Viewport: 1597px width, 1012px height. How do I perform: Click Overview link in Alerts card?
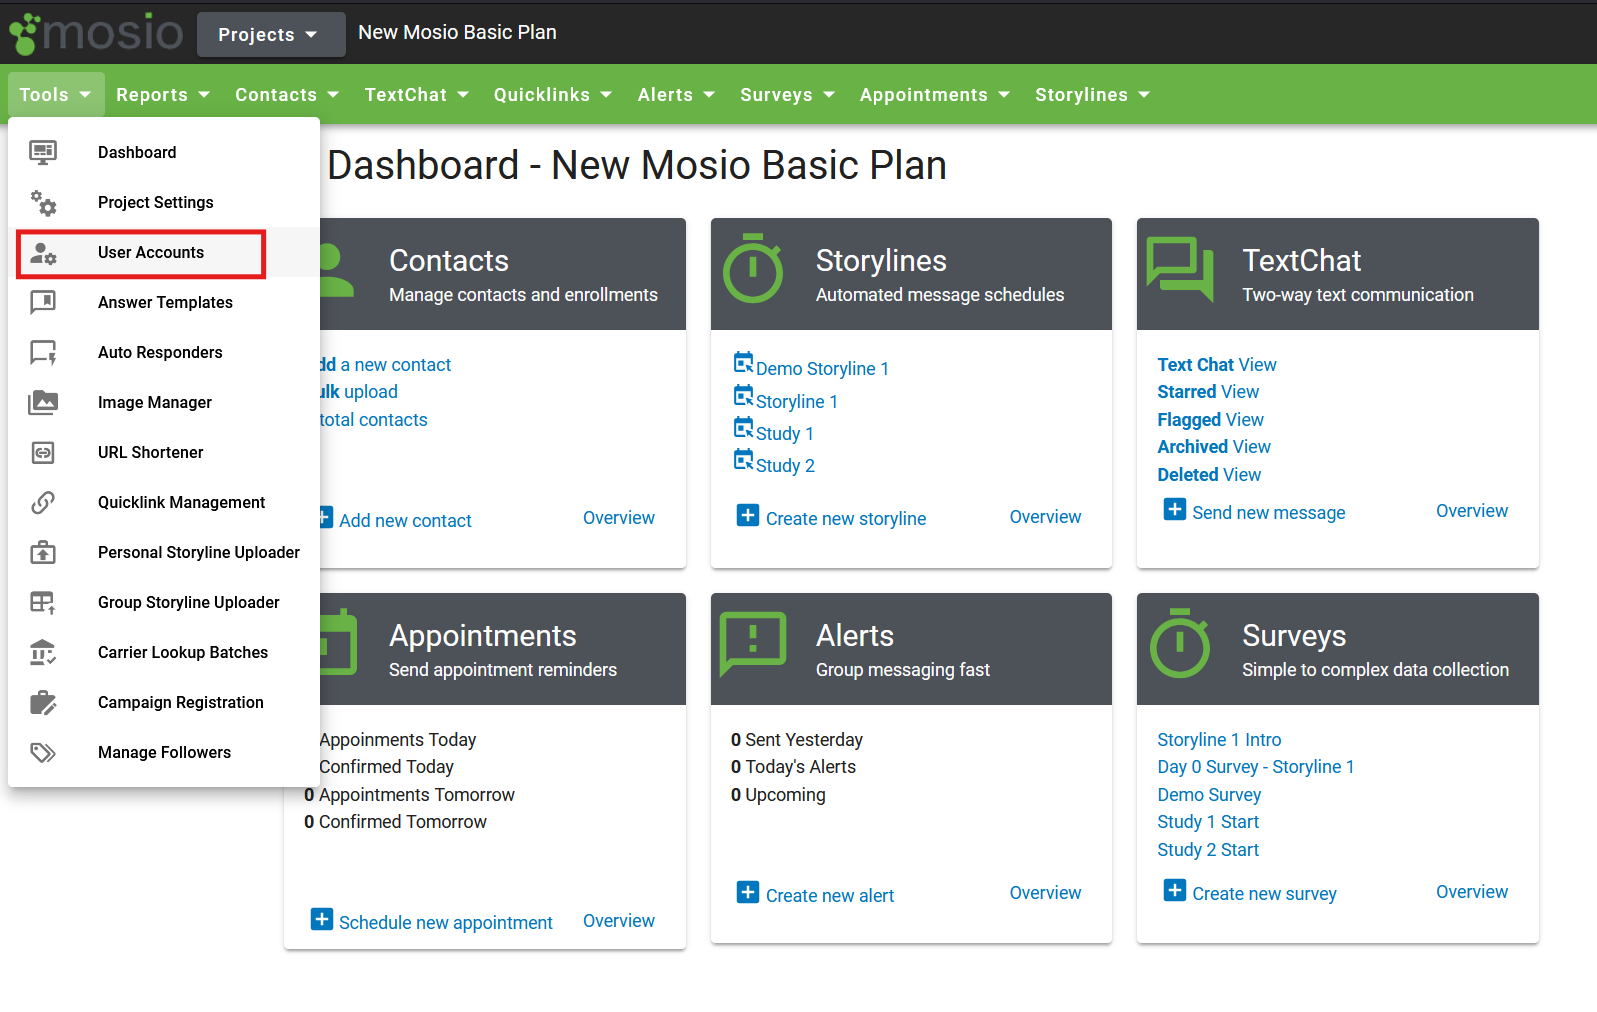(x=1045, y=893)
